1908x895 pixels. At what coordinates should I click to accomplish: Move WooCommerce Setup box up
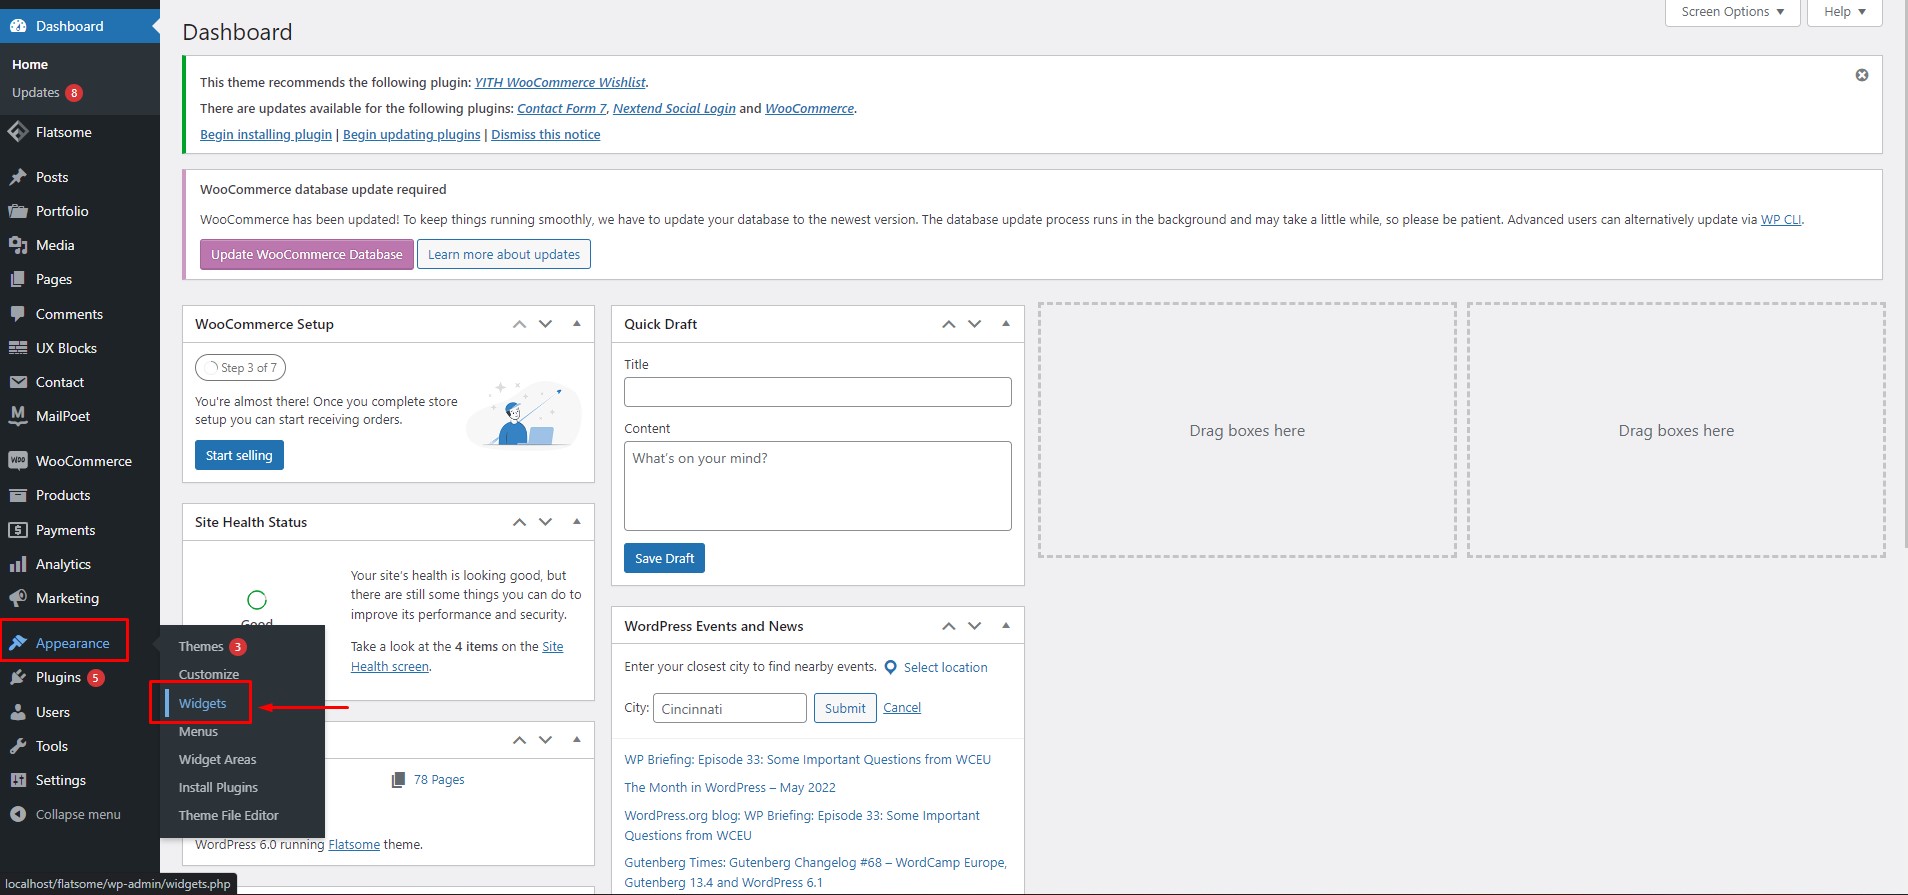(x=519, y=324)
